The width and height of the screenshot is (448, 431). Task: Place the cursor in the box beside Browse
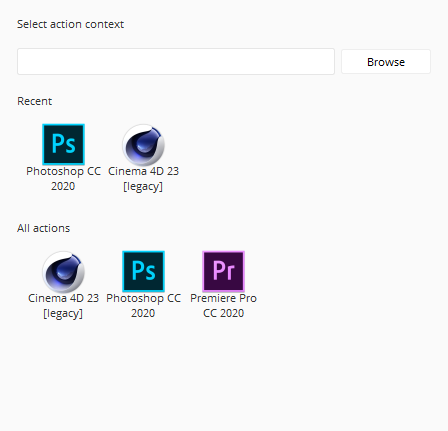click(176, 61)
